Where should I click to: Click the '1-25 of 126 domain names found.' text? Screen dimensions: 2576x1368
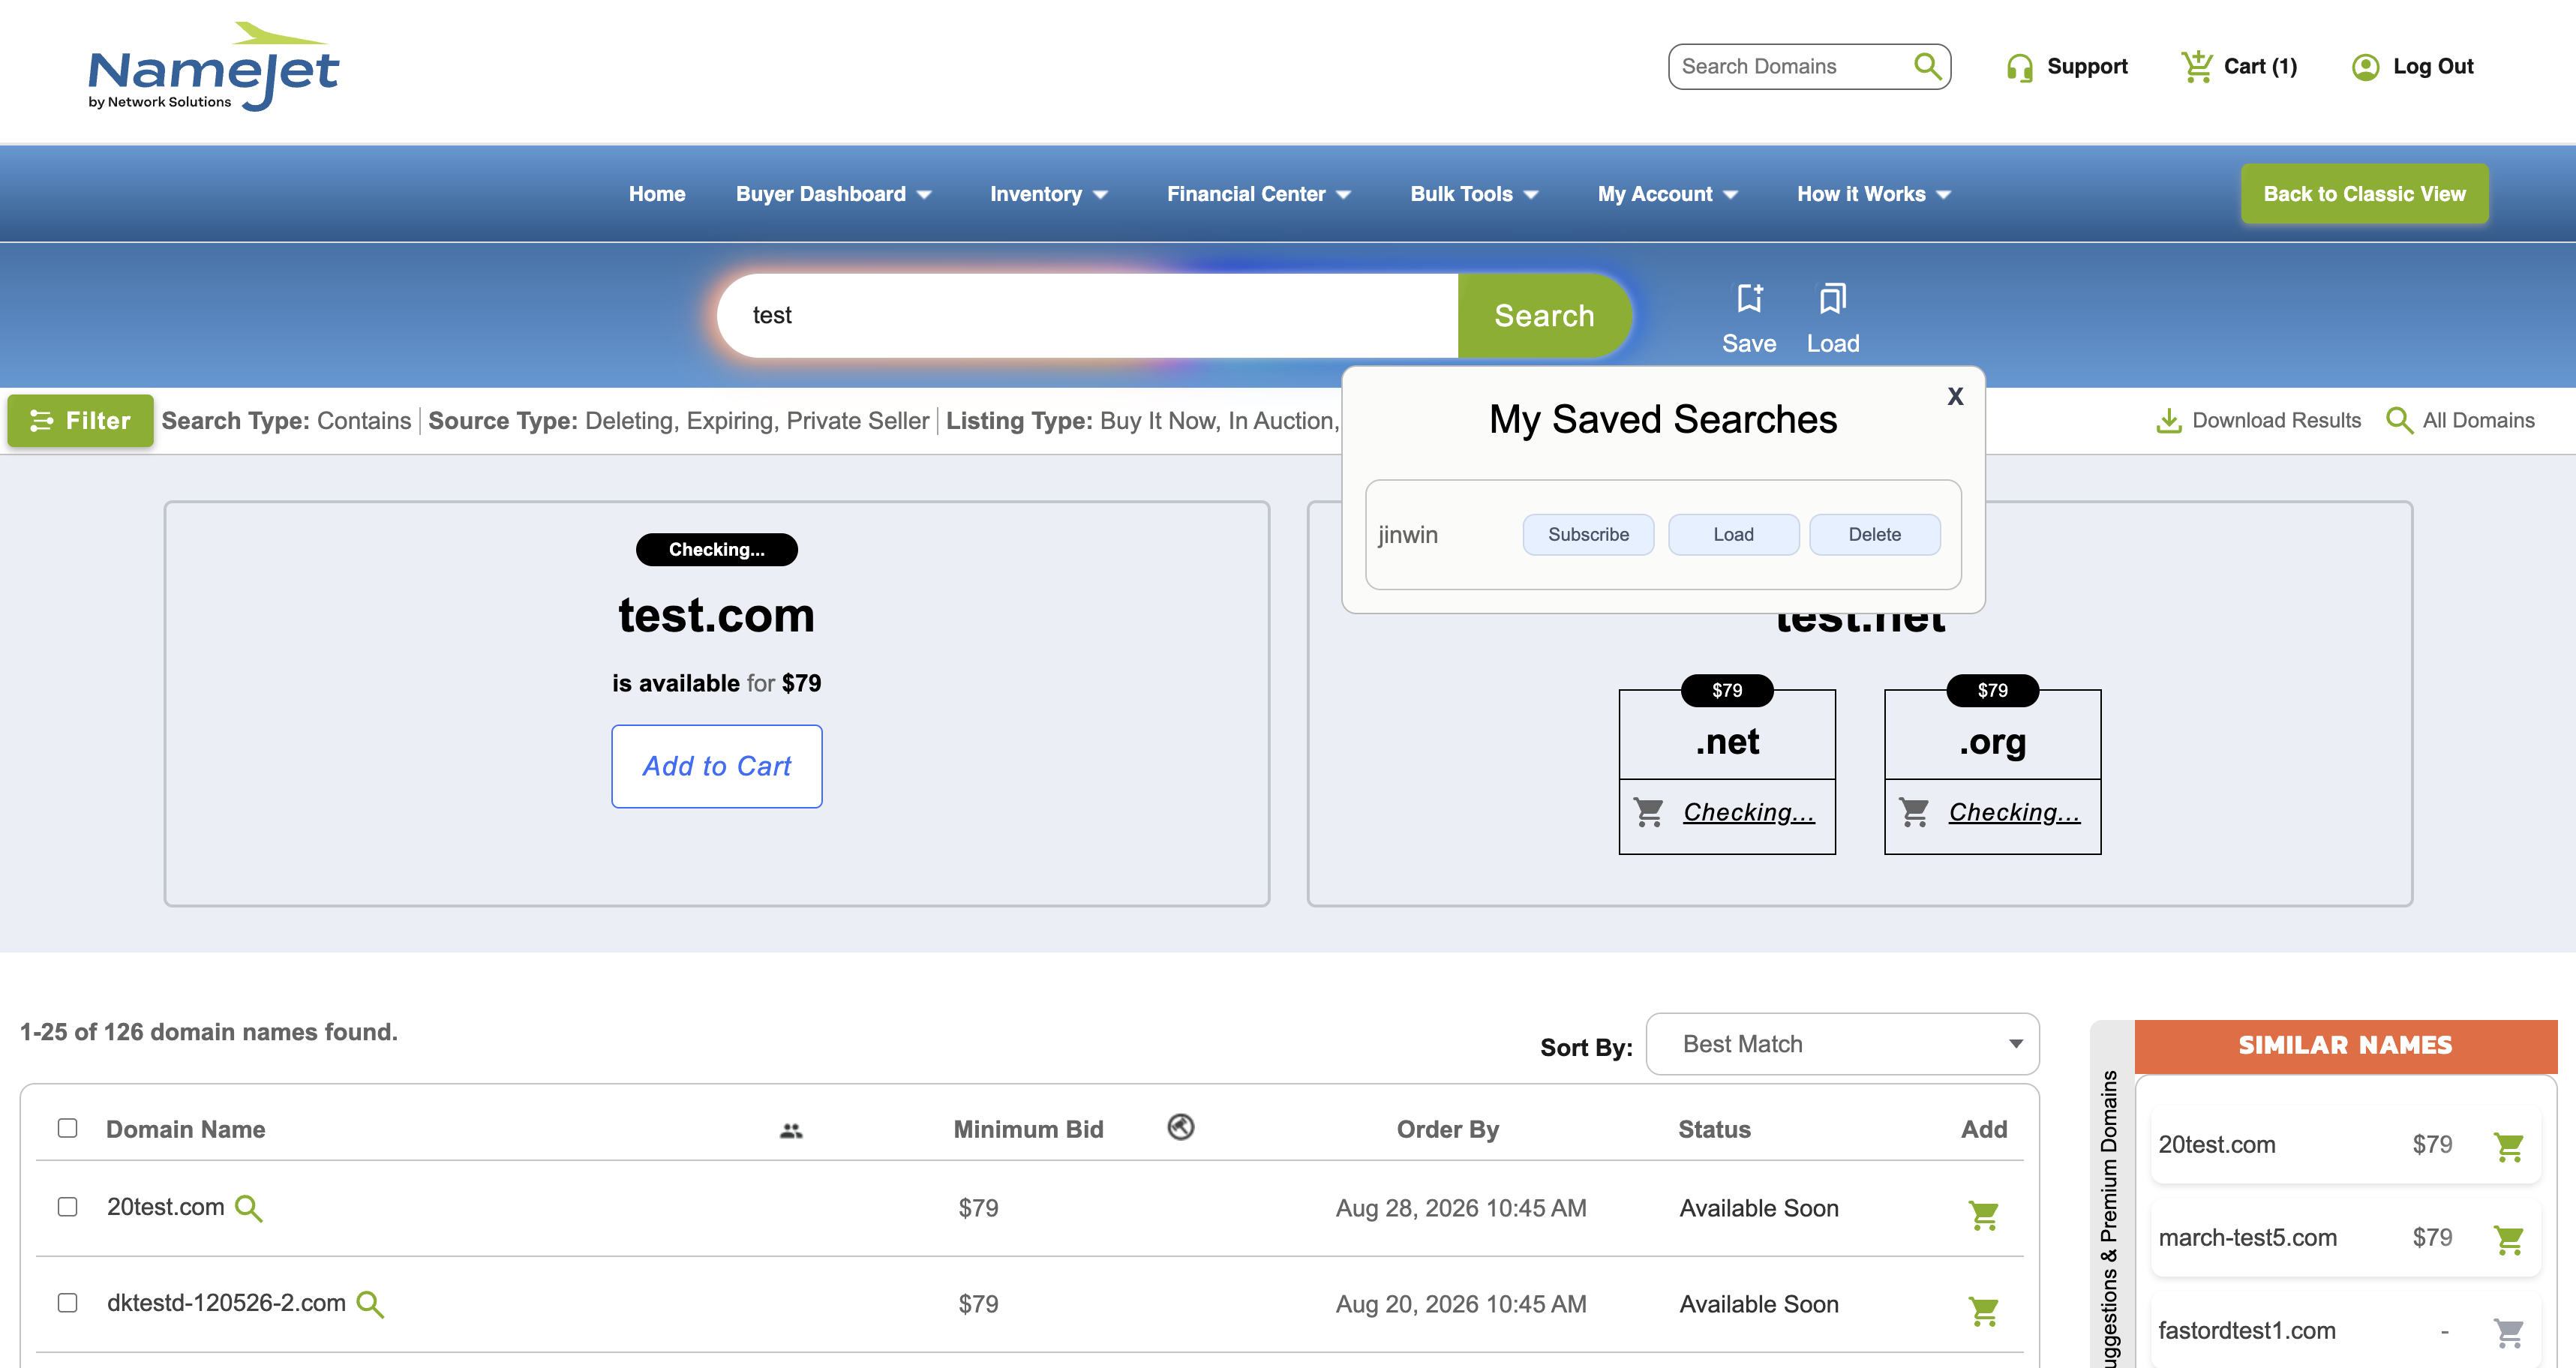209,1032
